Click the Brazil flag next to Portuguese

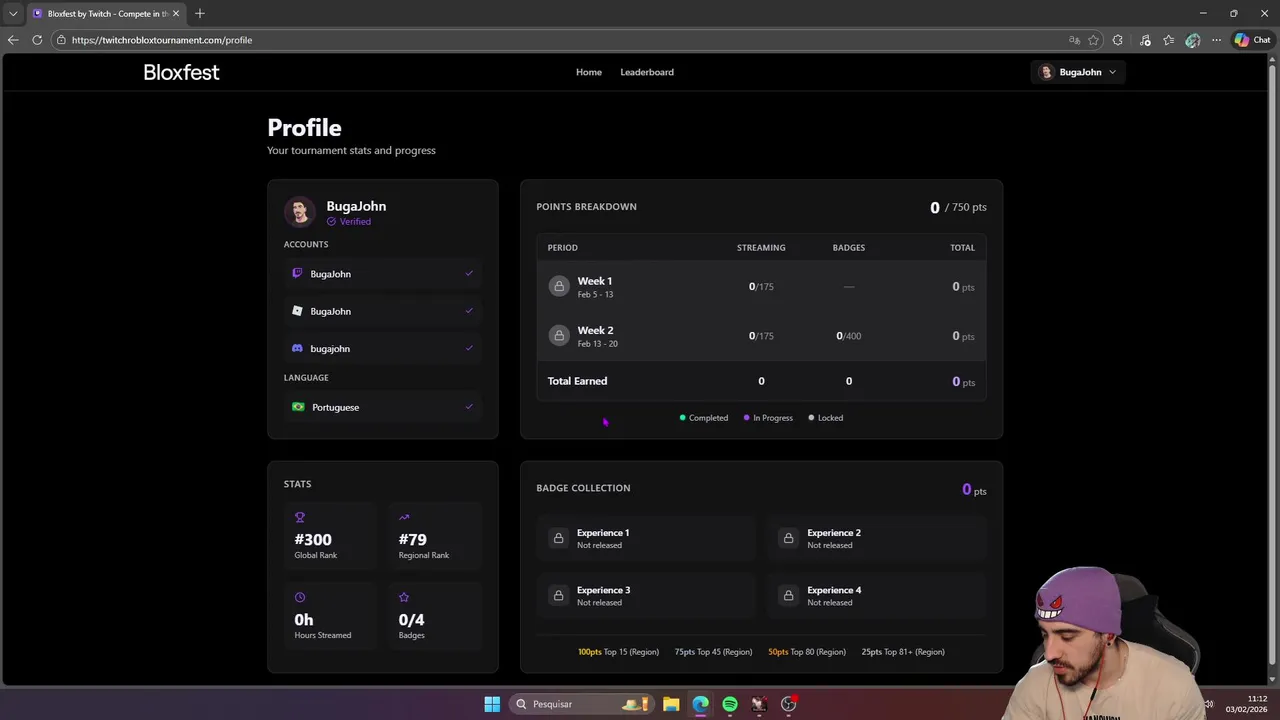point(298,407)
